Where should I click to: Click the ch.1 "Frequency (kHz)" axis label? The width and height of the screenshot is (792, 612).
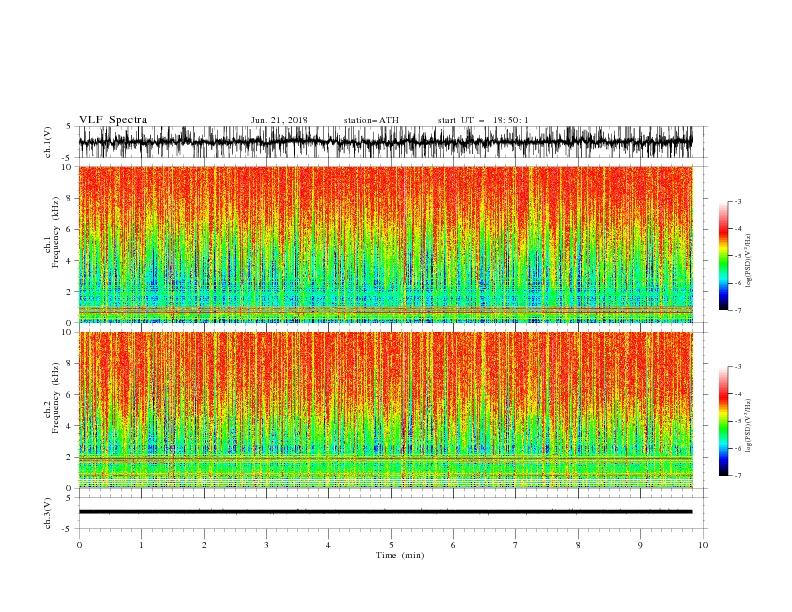tap(55, 232)
